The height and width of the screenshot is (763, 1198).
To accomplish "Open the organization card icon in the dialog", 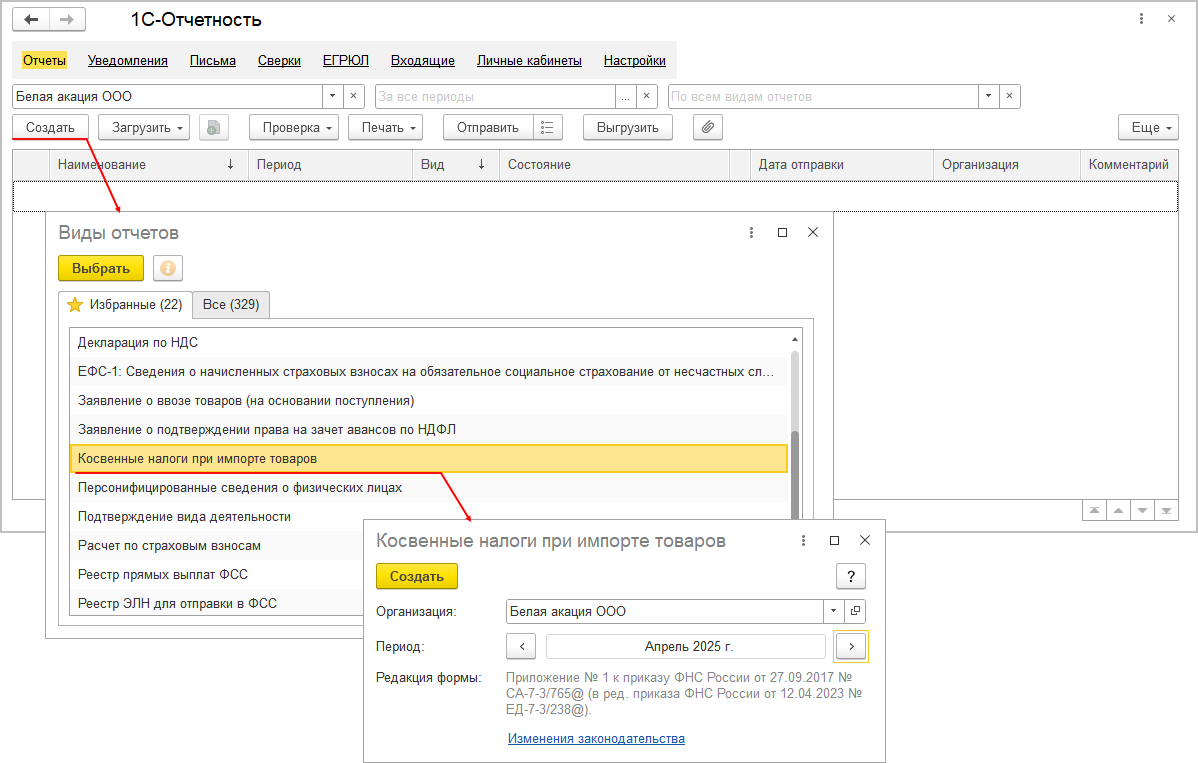I will pos(855,611).
